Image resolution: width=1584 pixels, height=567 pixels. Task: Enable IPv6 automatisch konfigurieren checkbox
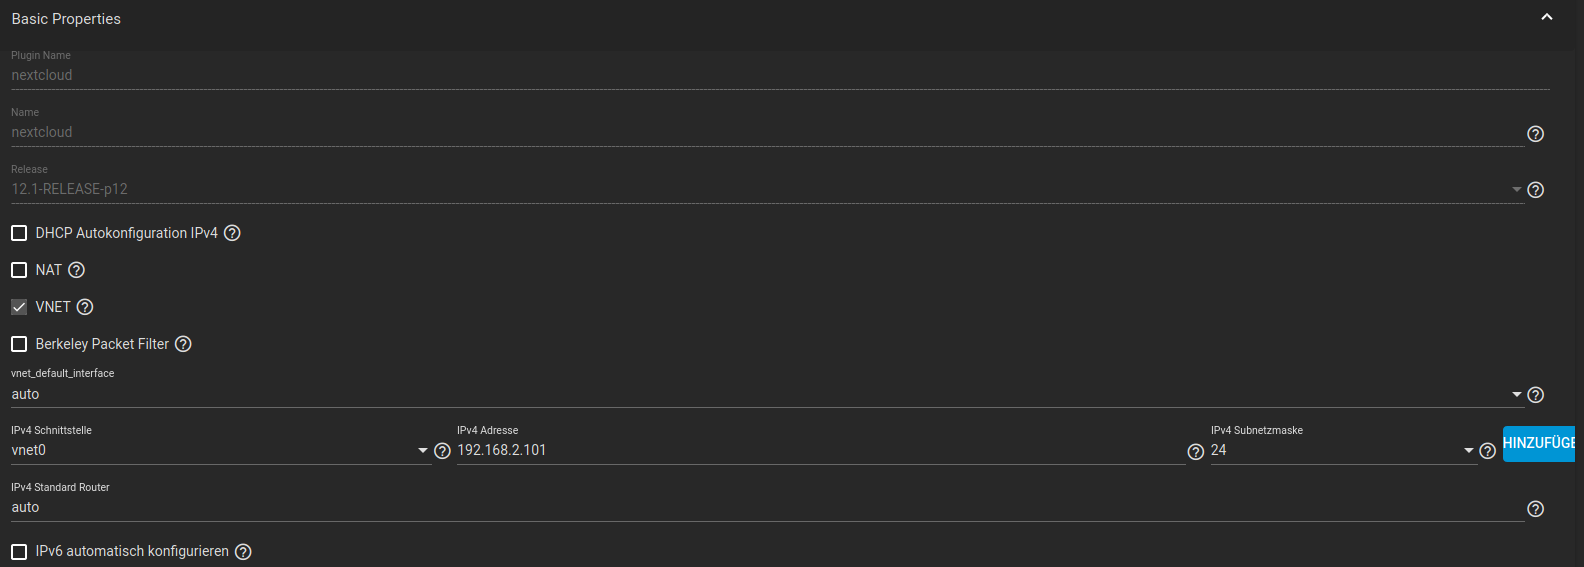19,552
